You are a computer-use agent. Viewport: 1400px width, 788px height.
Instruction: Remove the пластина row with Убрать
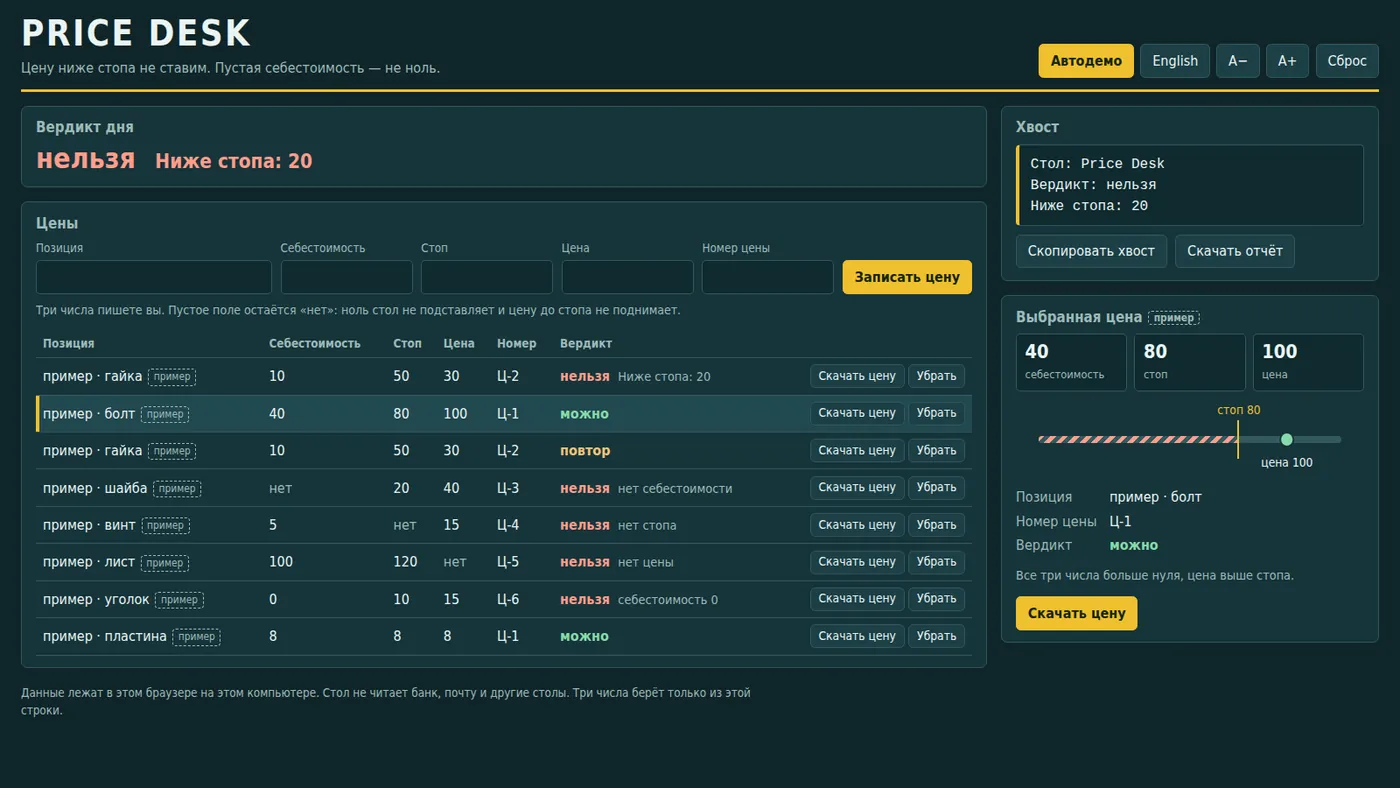click(937, 635)
